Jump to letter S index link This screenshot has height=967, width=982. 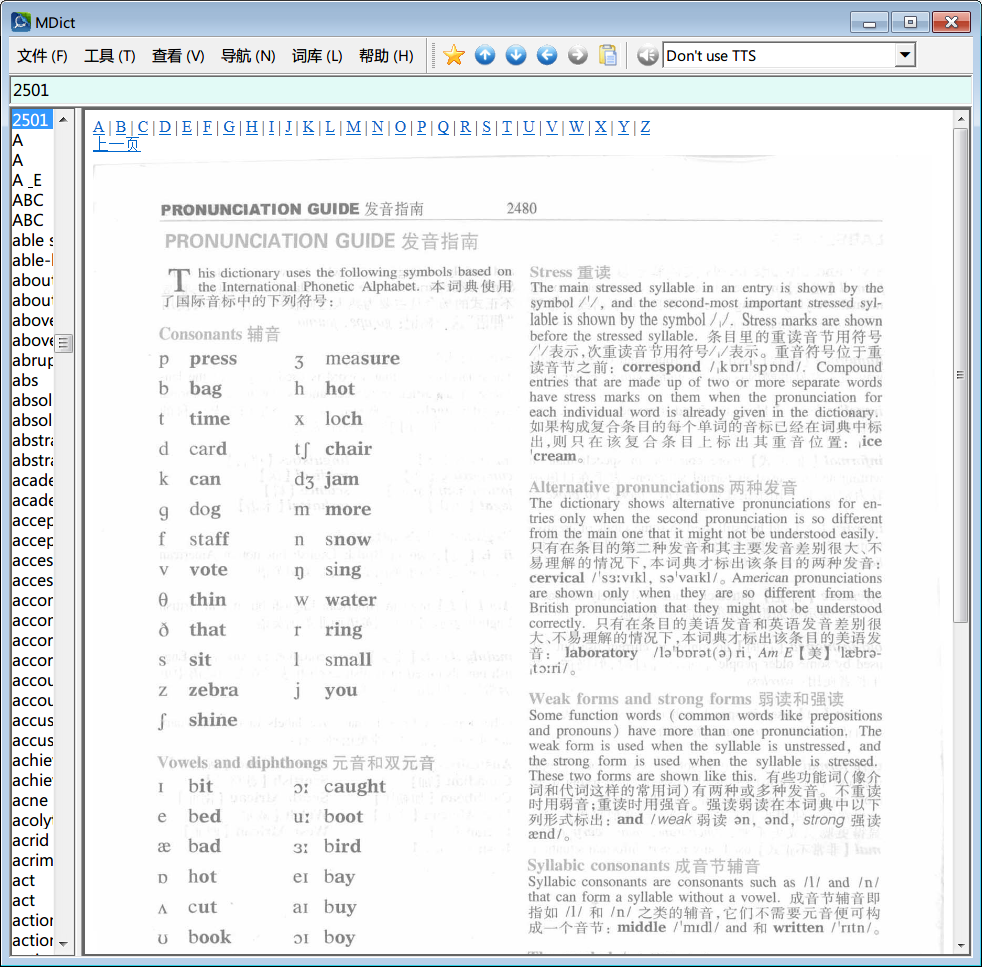point(487,127)
